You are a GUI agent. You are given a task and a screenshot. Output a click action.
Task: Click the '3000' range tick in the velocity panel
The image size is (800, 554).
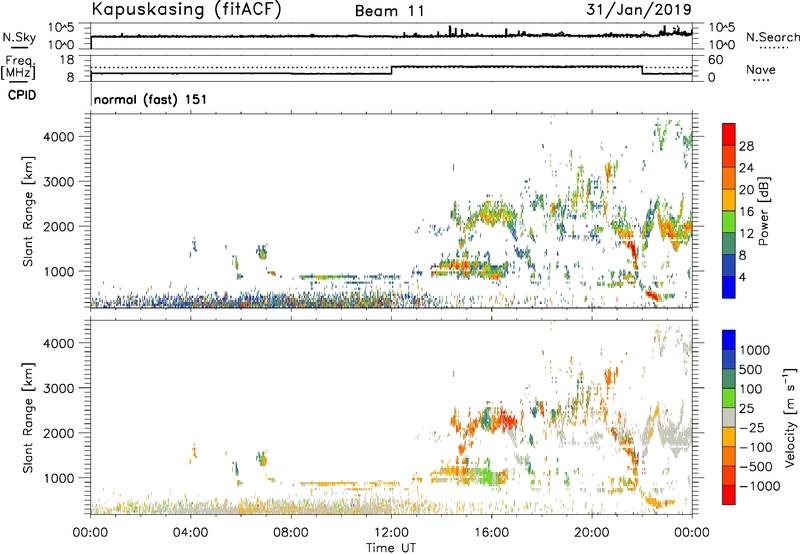[59, 388]
